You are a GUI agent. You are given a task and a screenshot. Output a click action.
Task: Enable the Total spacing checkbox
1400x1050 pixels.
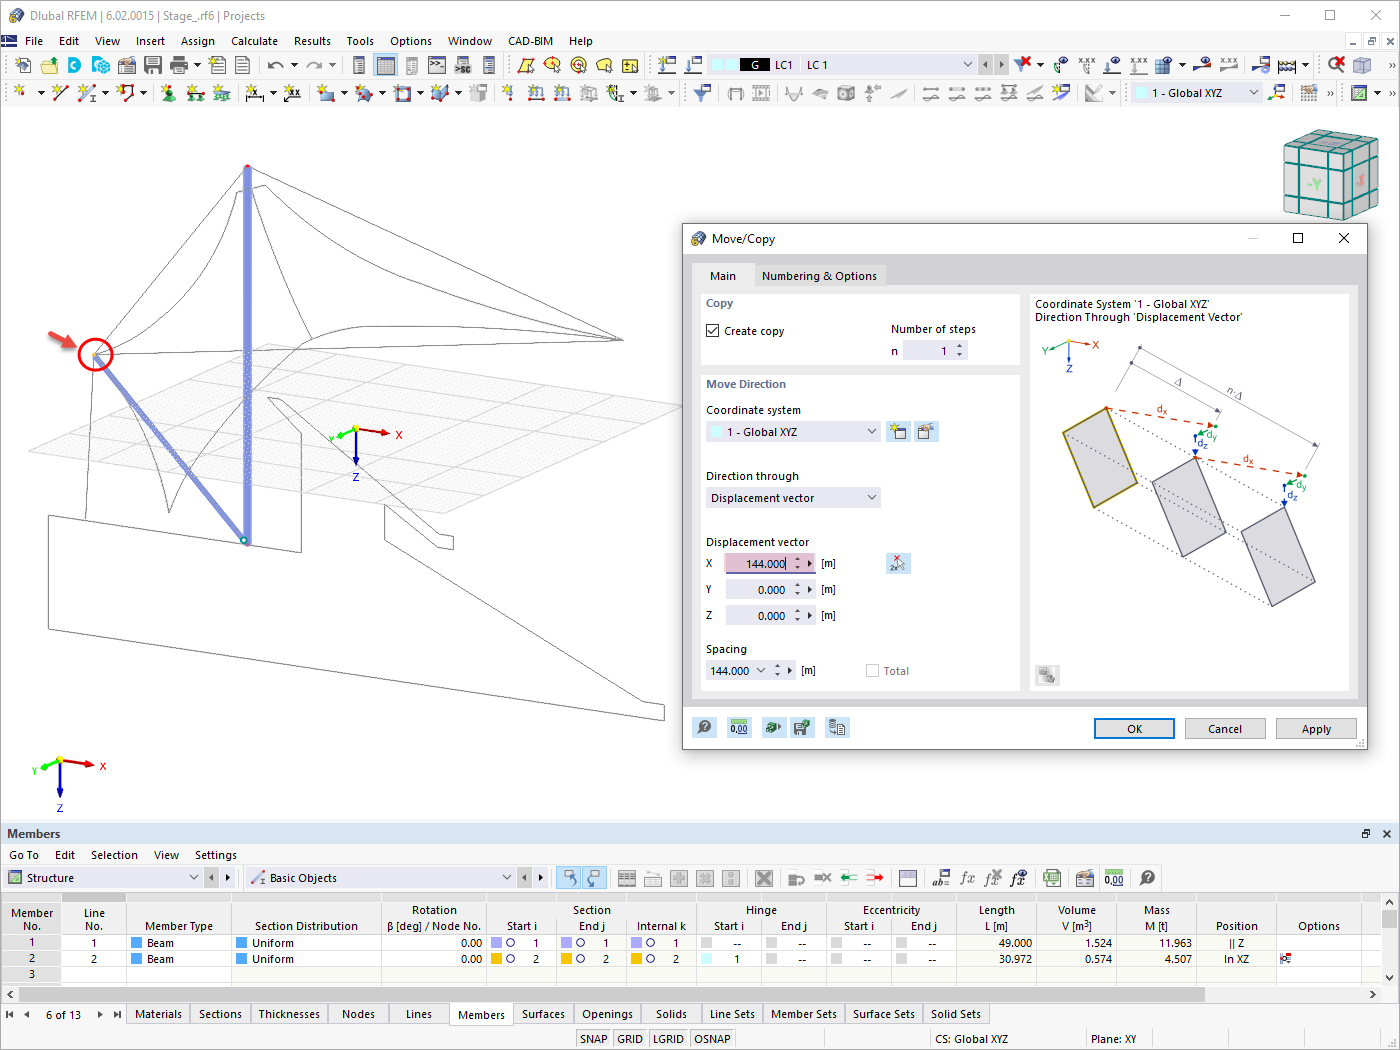pyautogui.click(x=872, y=671)
